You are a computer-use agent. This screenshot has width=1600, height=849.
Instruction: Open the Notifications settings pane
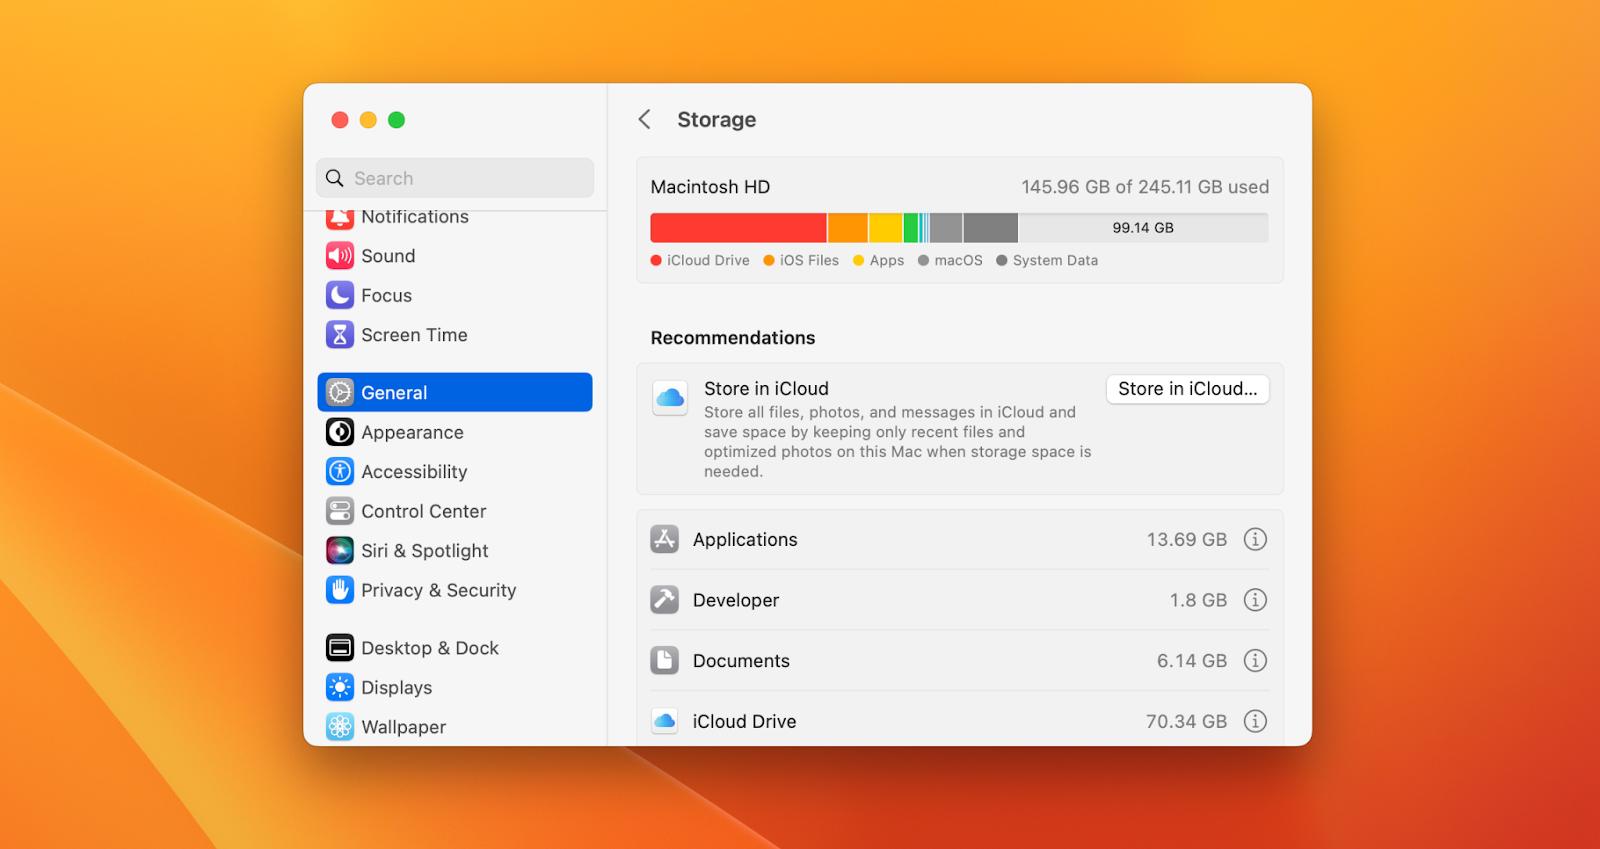click(455, 217)
